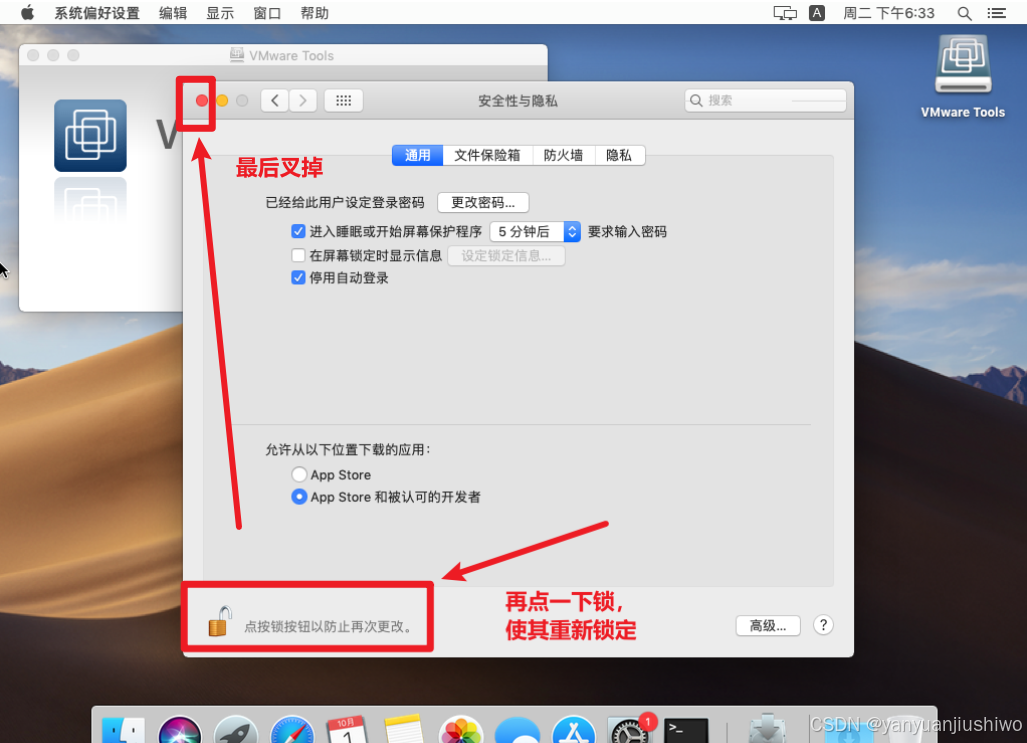Close the Security & Privacy window with red button

coord(202,100)
